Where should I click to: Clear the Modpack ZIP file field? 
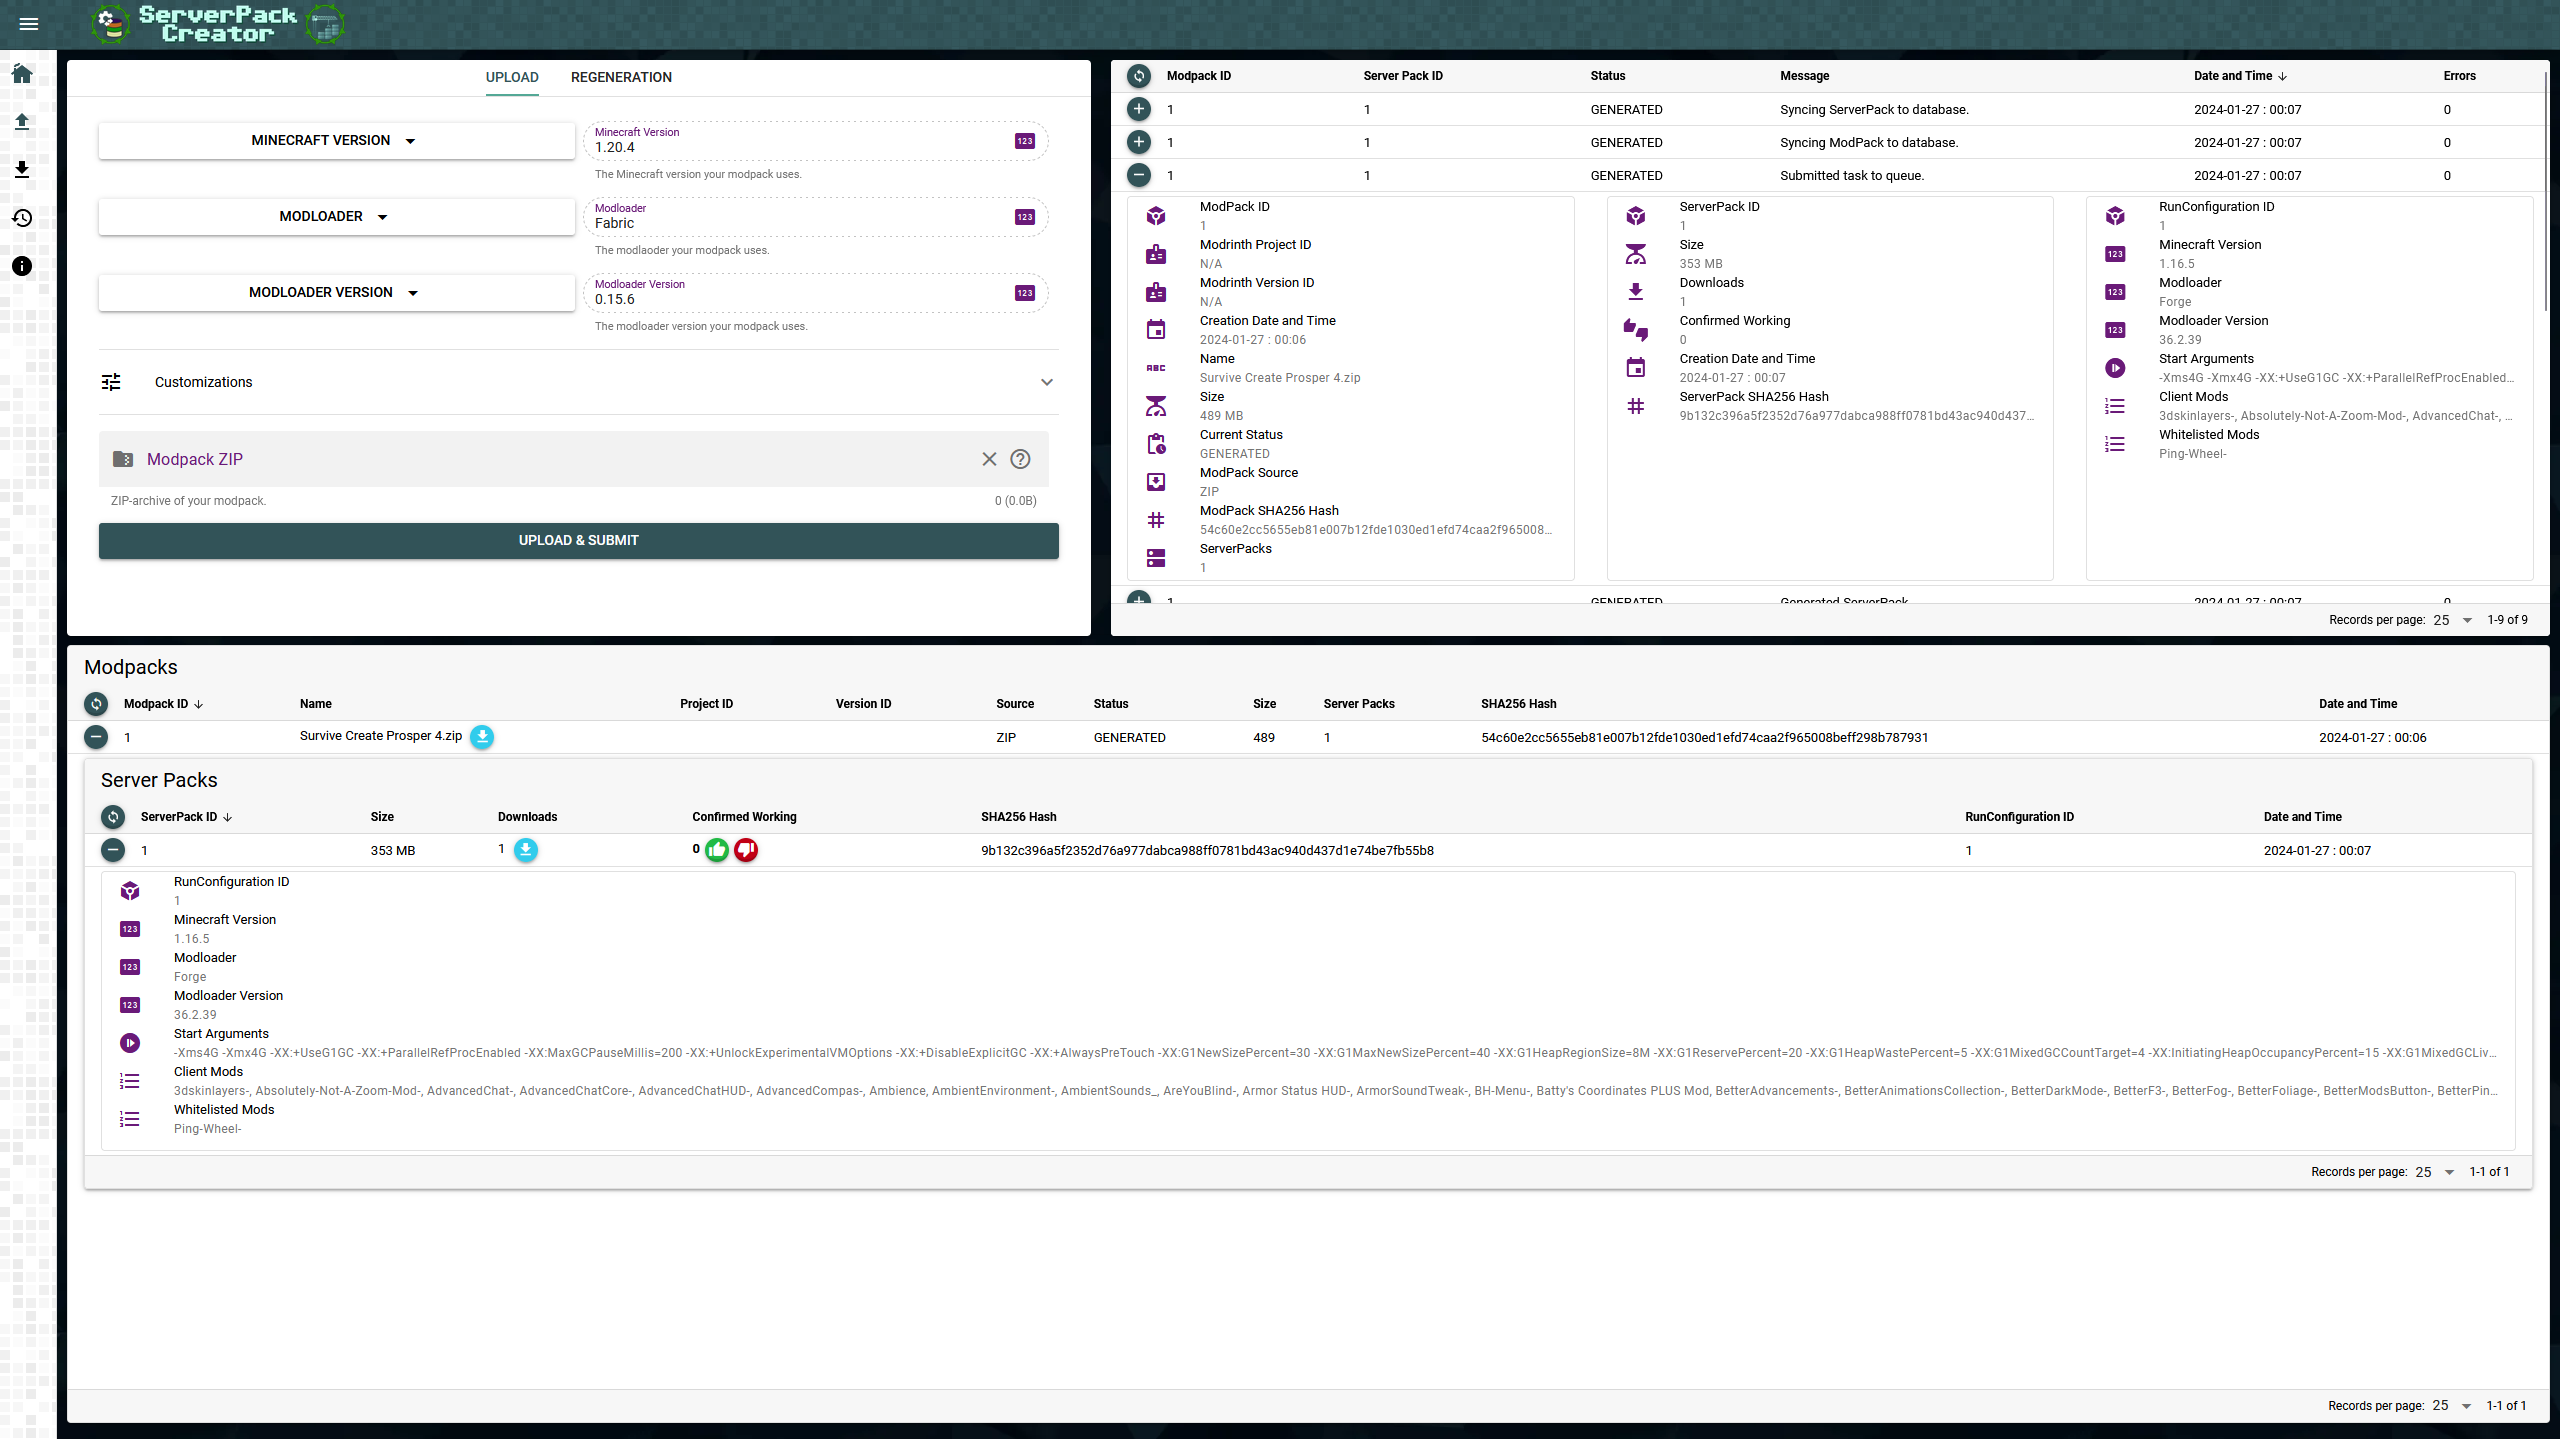click(x=989, y=459)
